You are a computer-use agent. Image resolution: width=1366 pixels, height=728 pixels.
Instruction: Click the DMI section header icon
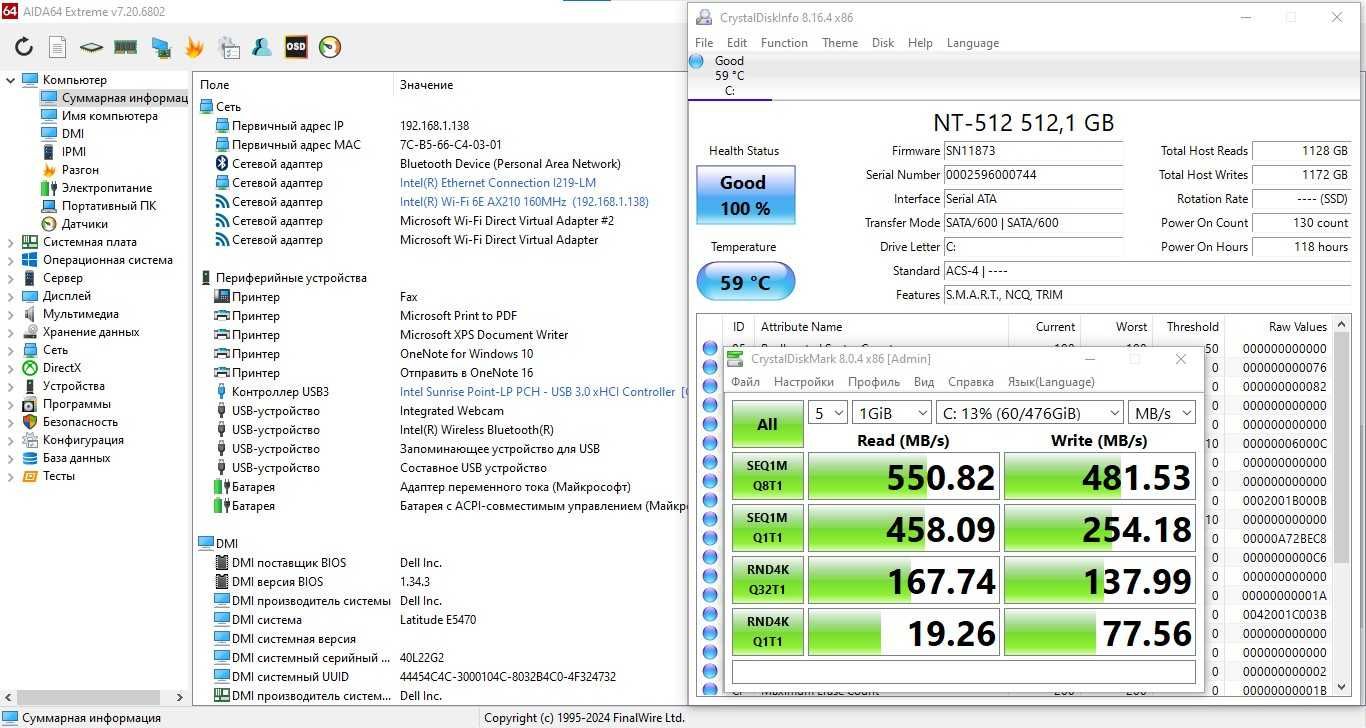(206, 544)
